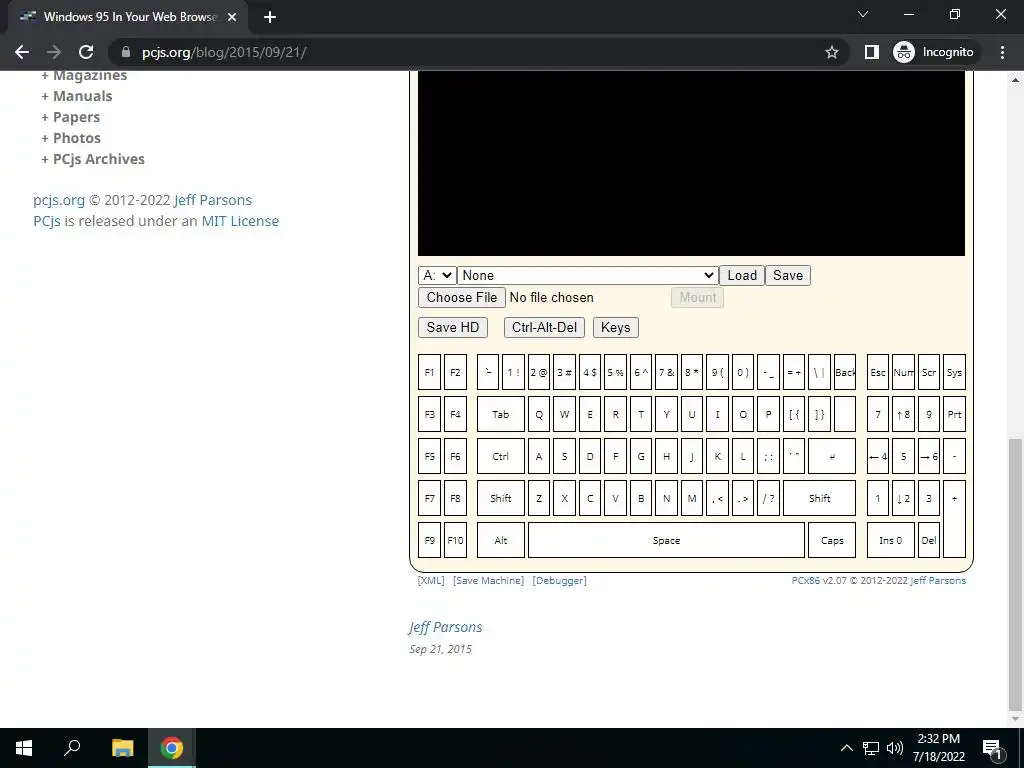Tap the Prt virtual key
Screen dimensions: 1024x768
[954, 414]
